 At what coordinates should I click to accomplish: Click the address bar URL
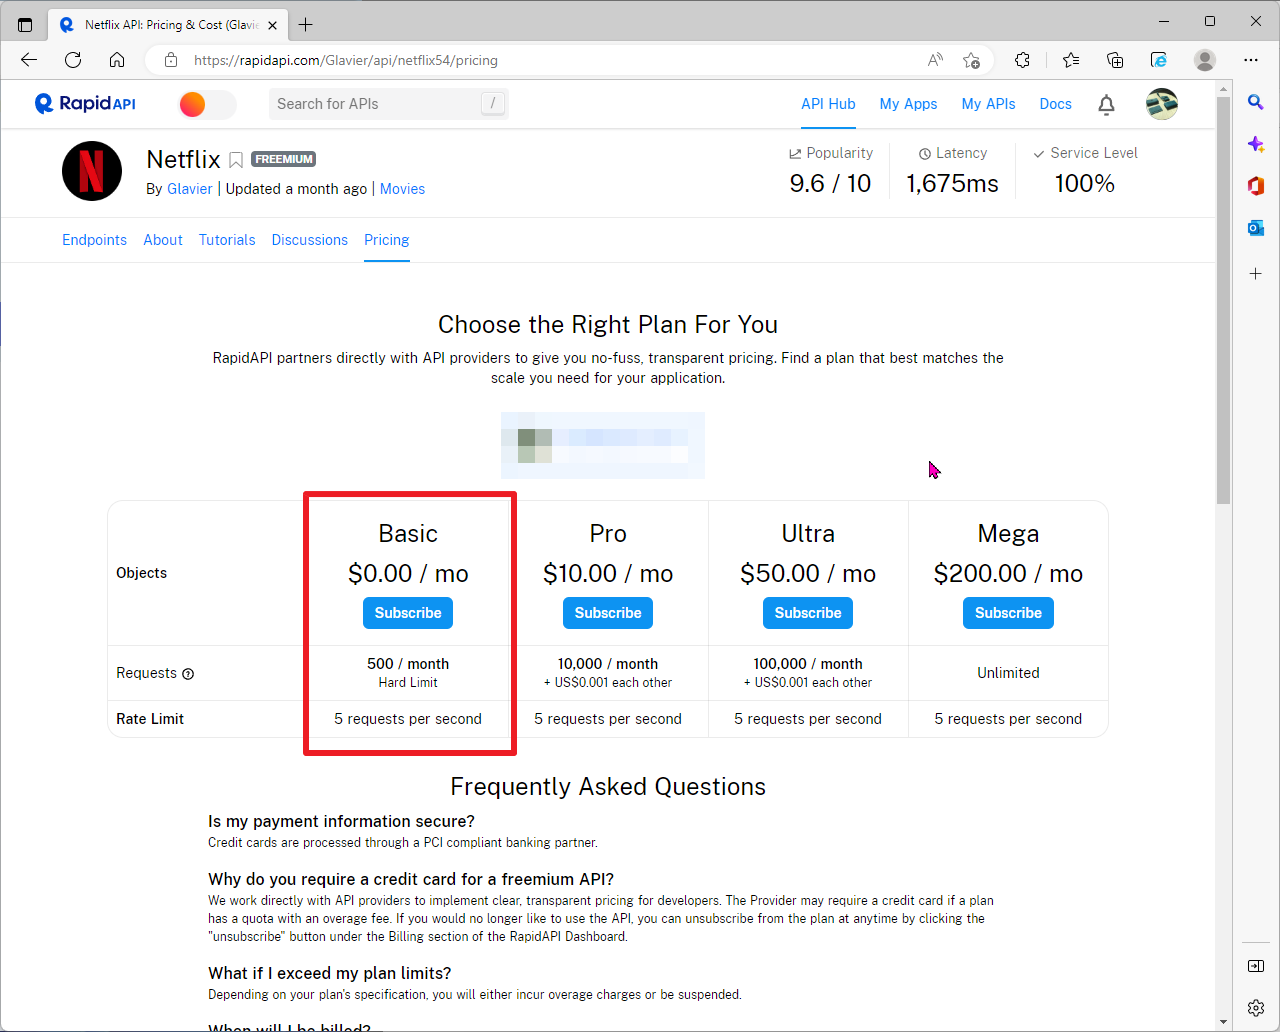tap(346, 60)
